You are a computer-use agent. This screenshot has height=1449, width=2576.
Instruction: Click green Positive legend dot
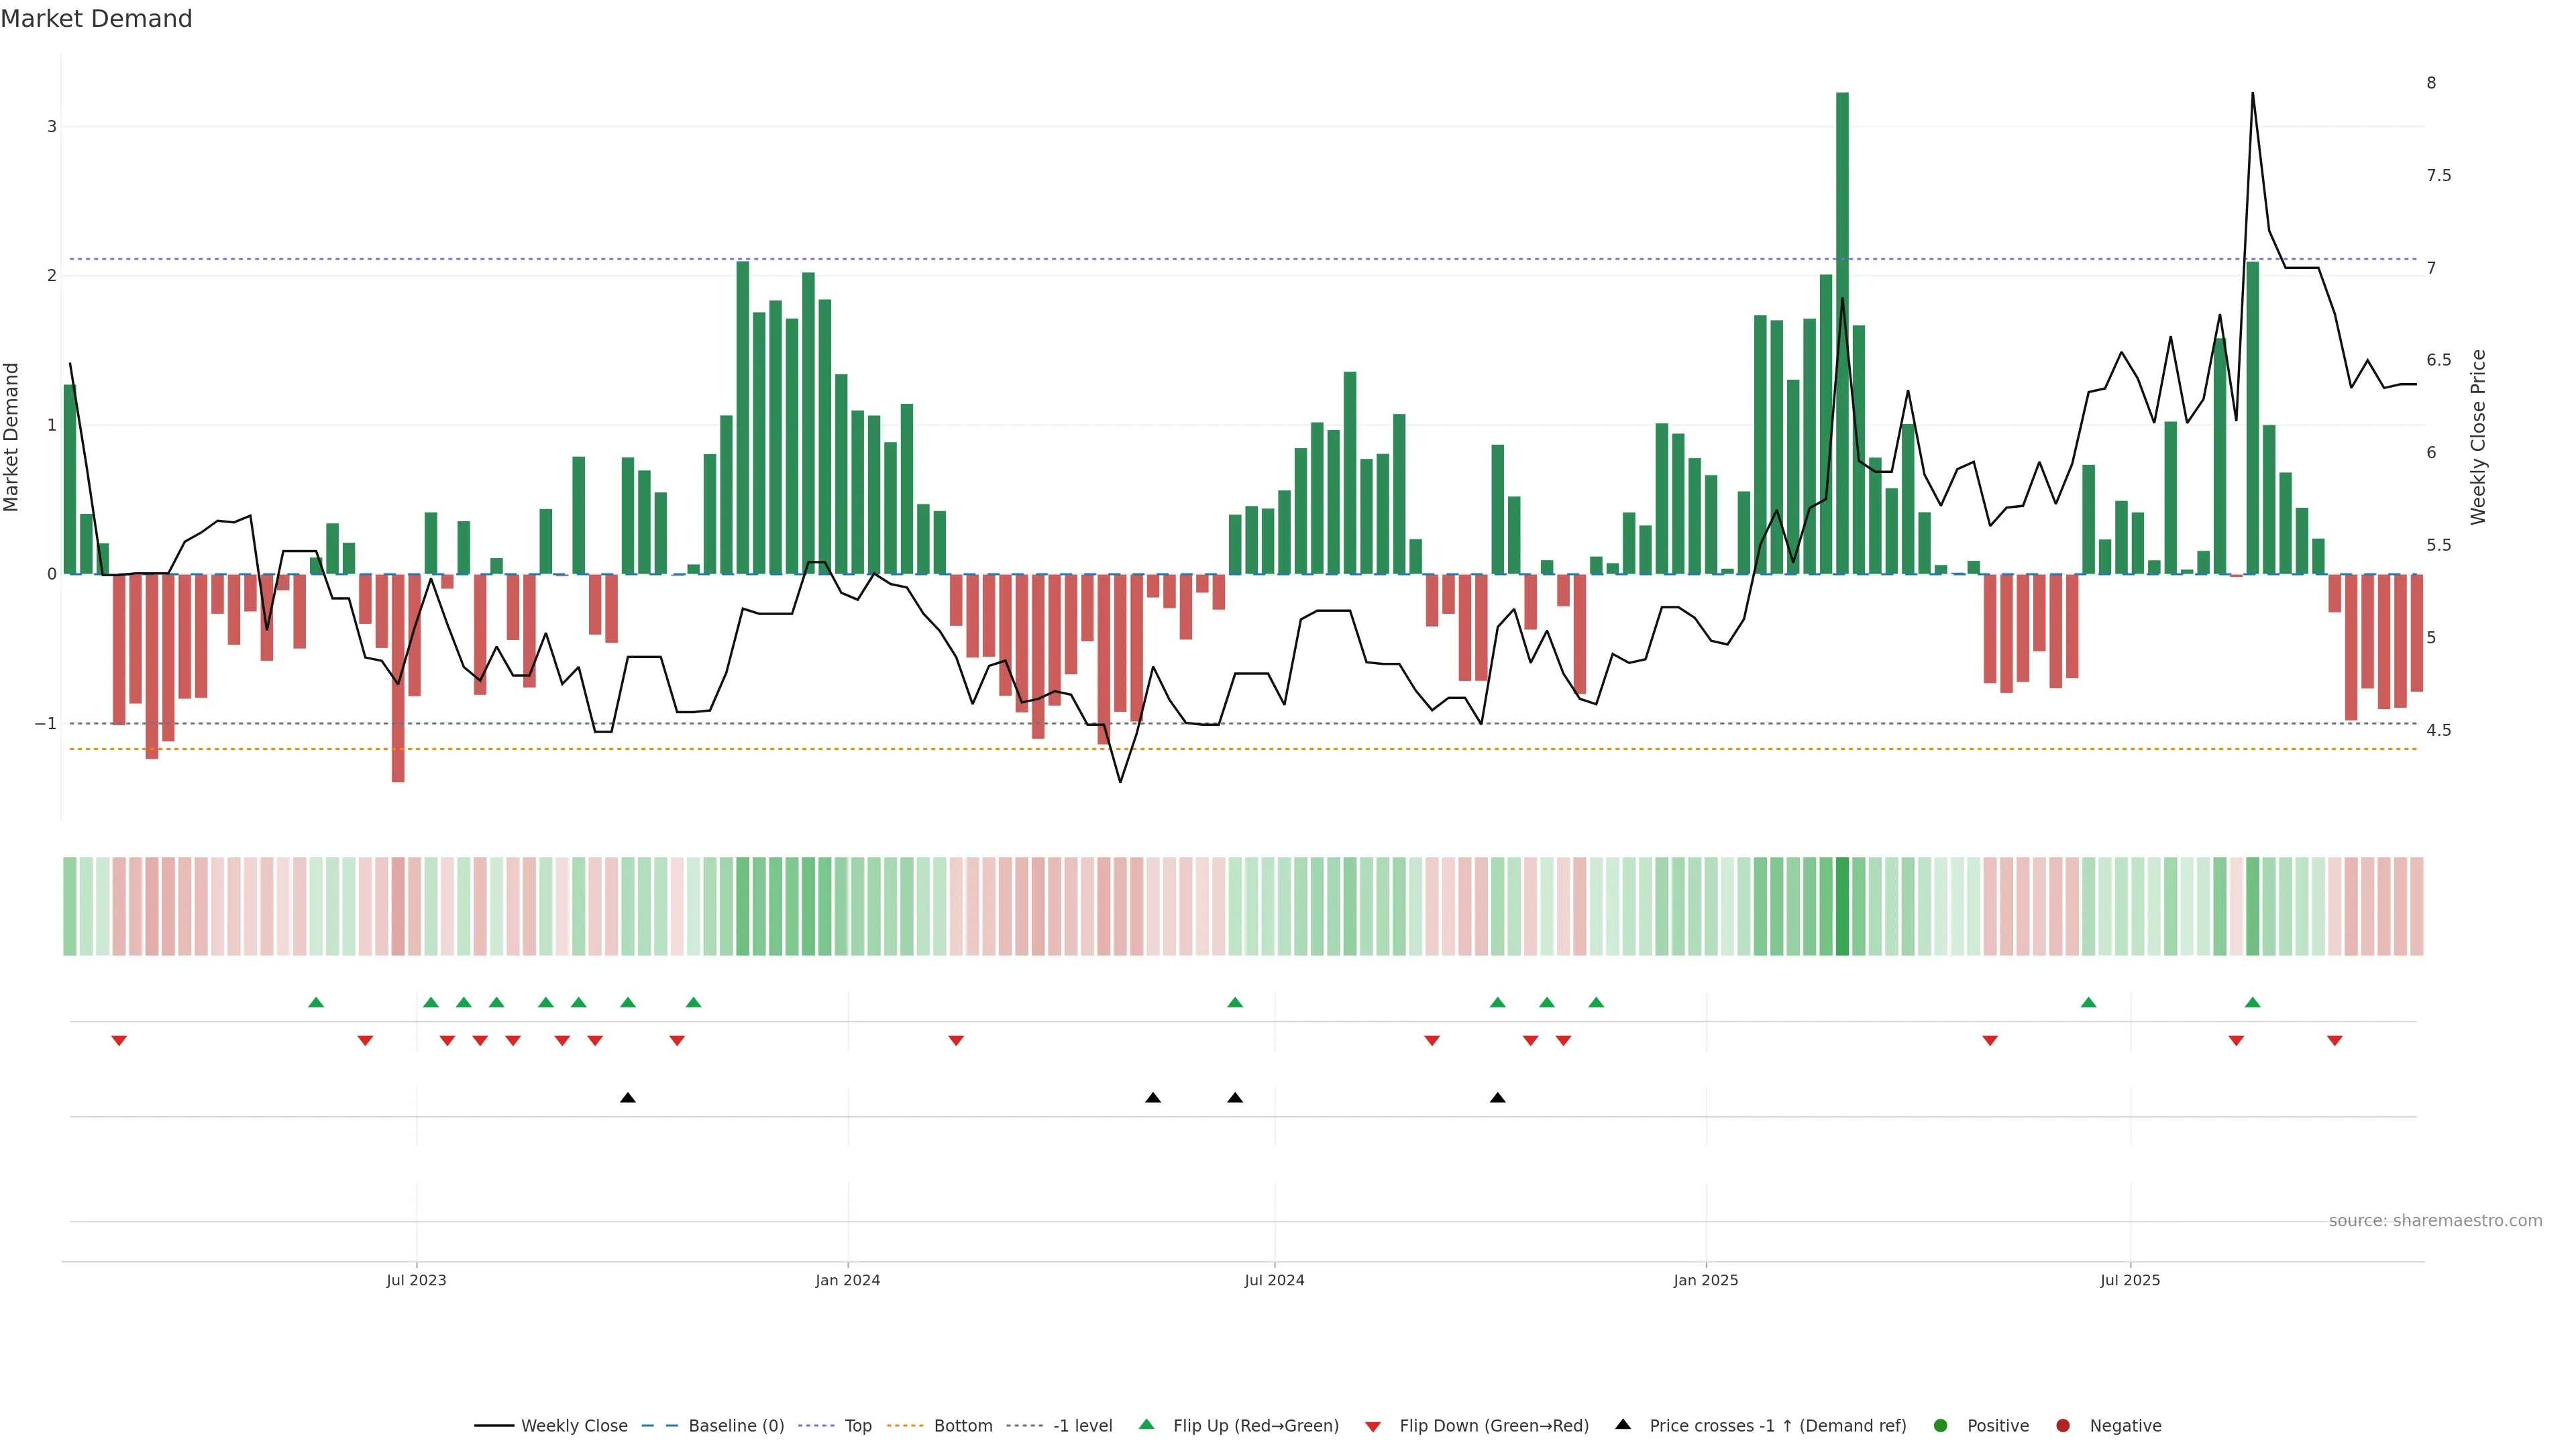[x=1941, y=1426]
